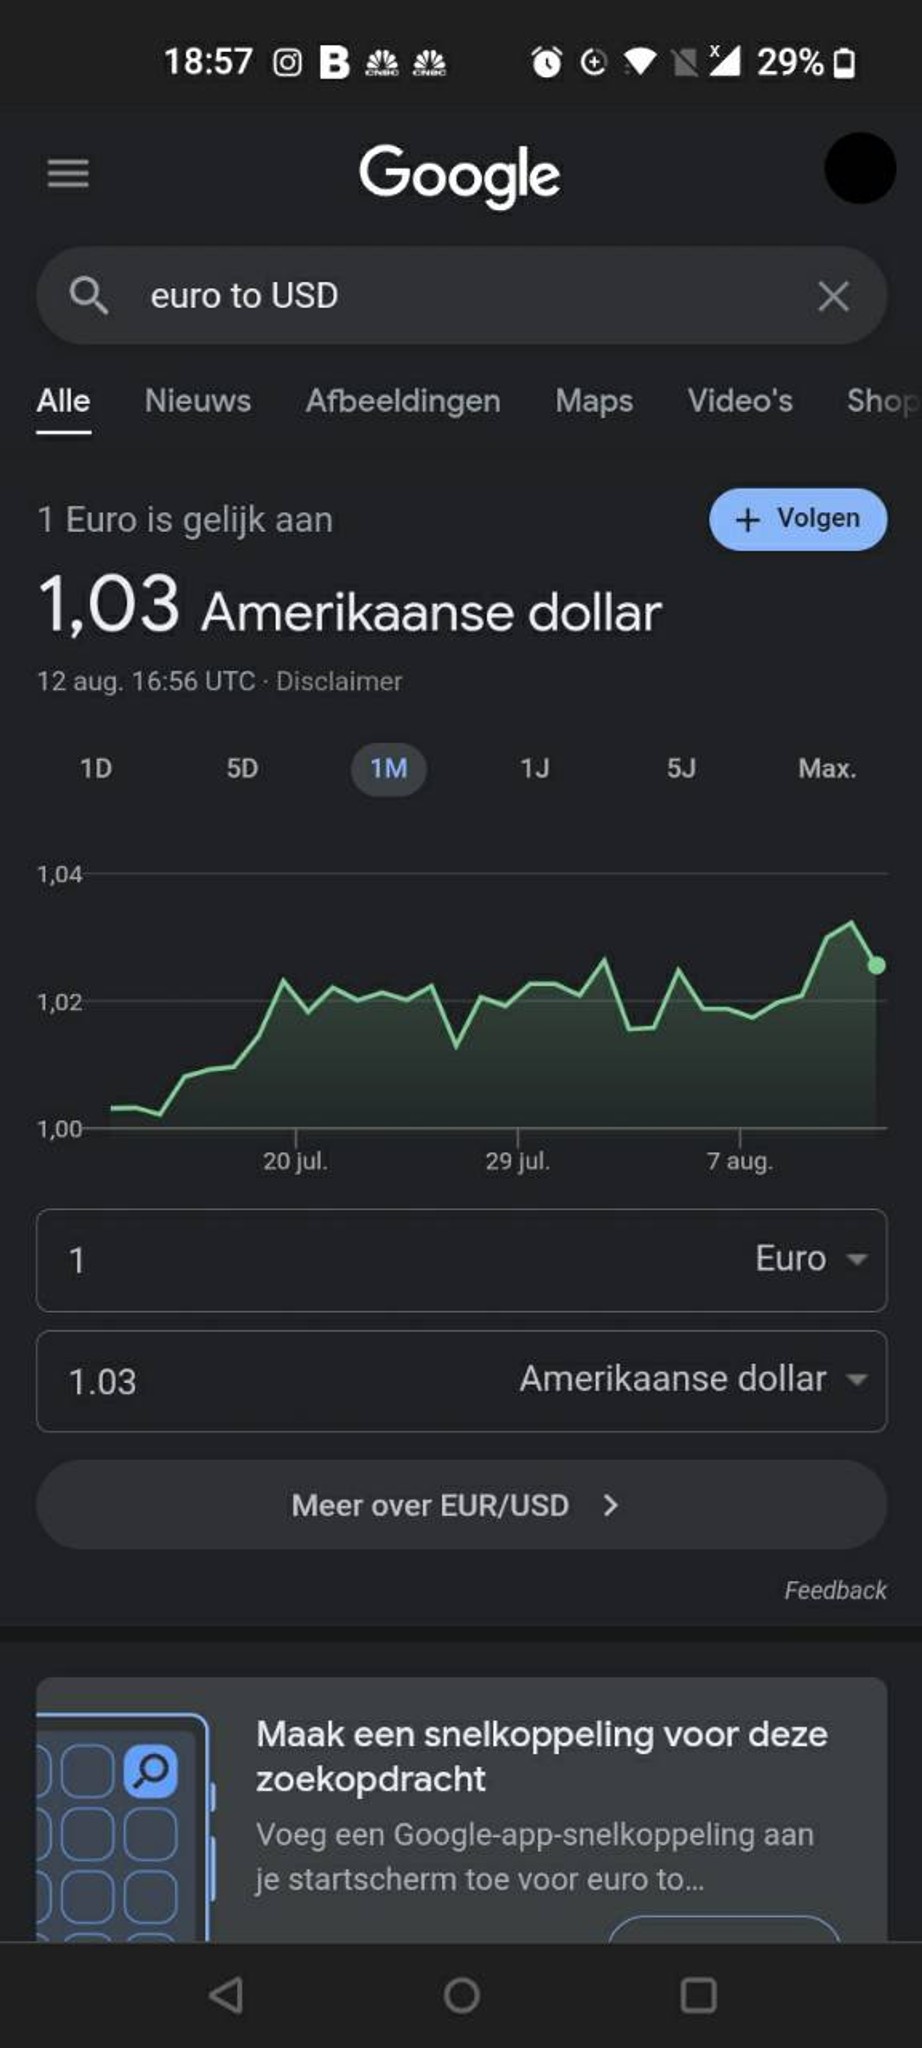This screenshot has height=2048, width=922.
Task: Tap the Android back navigation button
Action: coord(226,1996)
